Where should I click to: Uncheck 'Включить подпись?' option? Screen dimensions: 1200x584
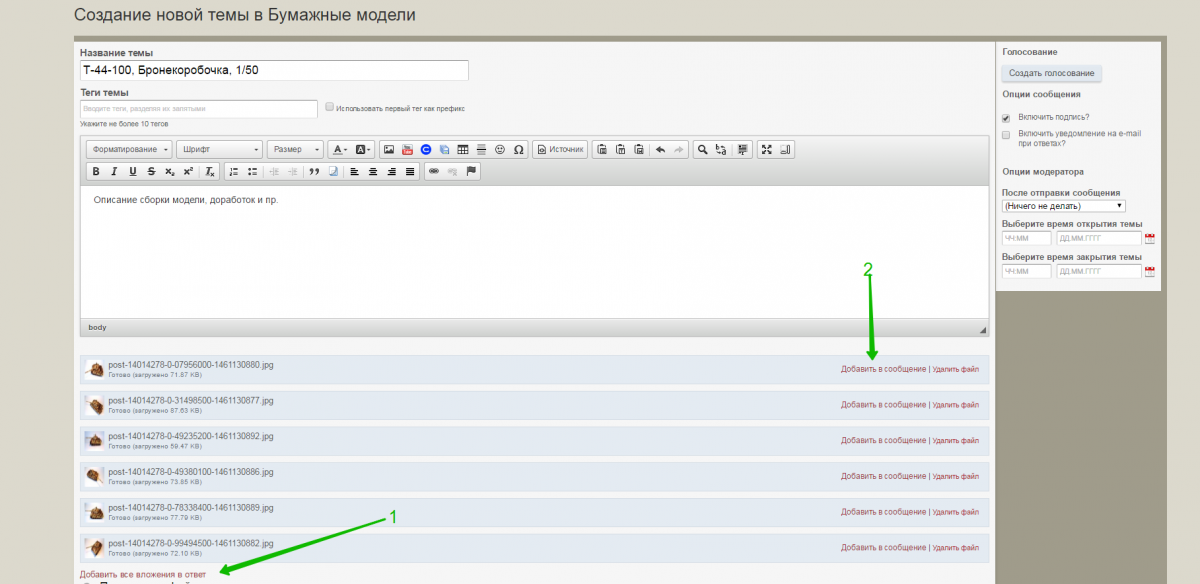[1006, 118]
